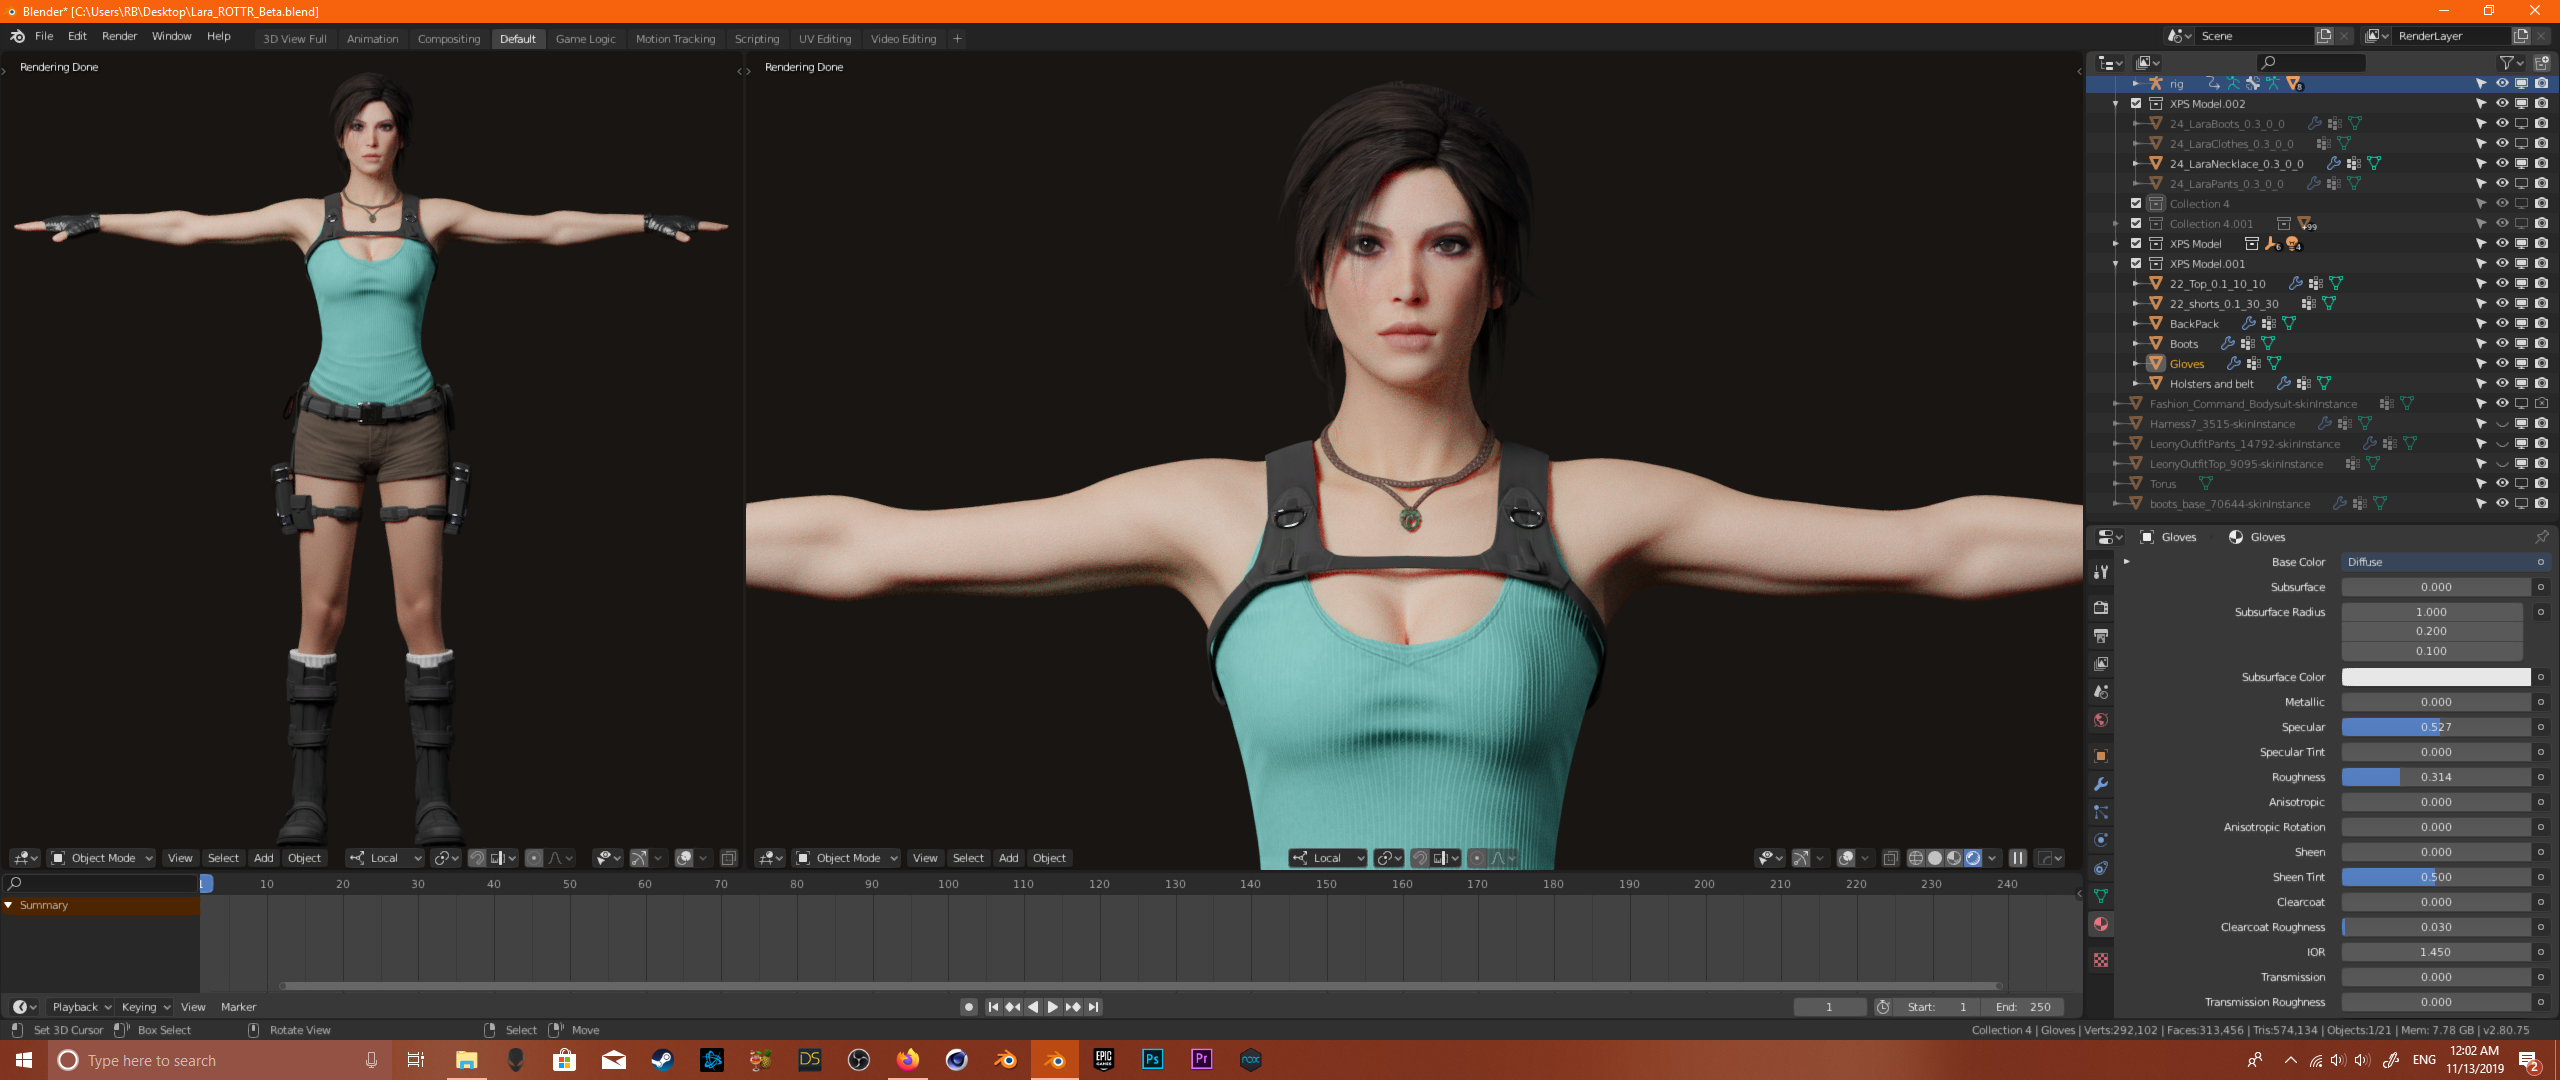2560x1080 pixels.
Task: Toggle render camera icon for BackPack
Action: [x=2542, y=324]
